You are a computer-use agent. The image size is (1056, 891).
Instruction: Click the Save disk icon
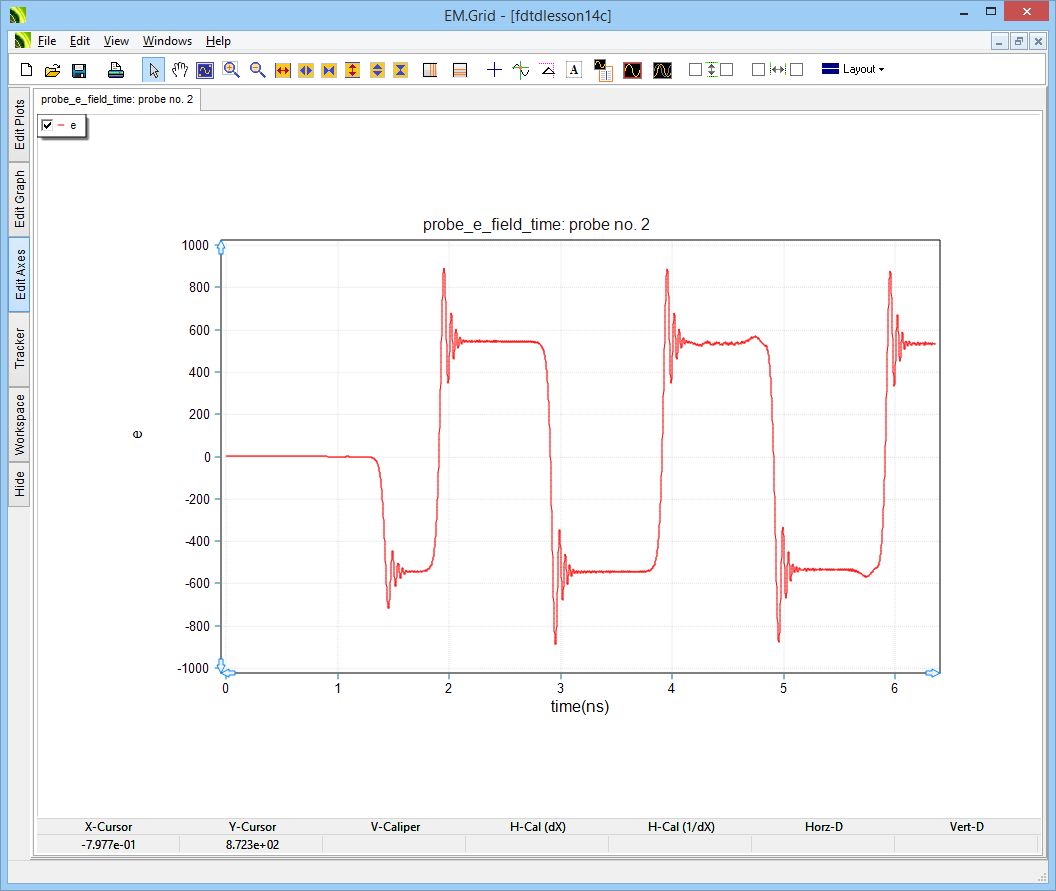(79, 70)
